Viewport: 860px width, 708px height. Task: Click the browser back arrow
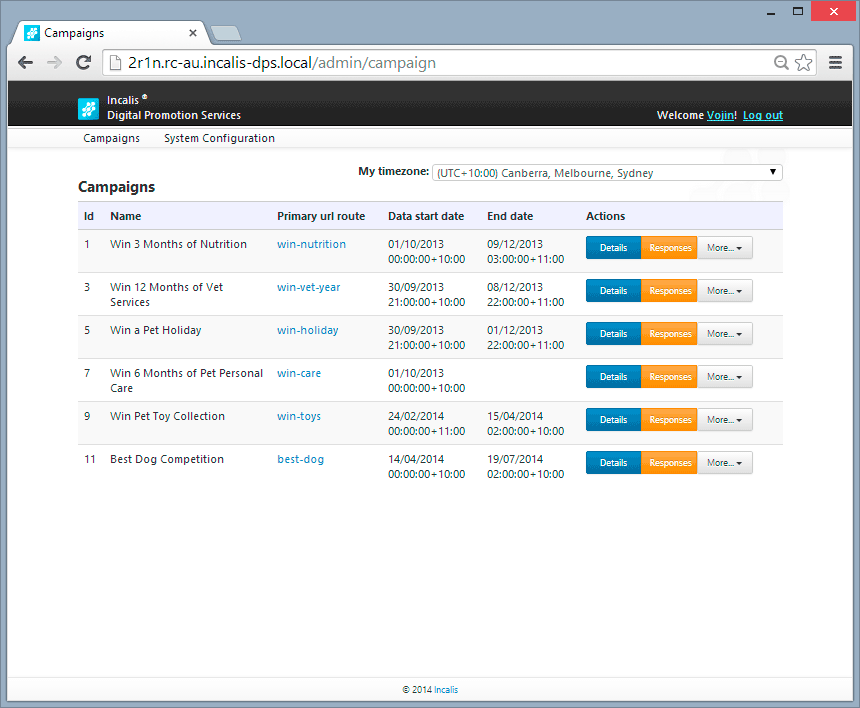[x=25, y=63]
